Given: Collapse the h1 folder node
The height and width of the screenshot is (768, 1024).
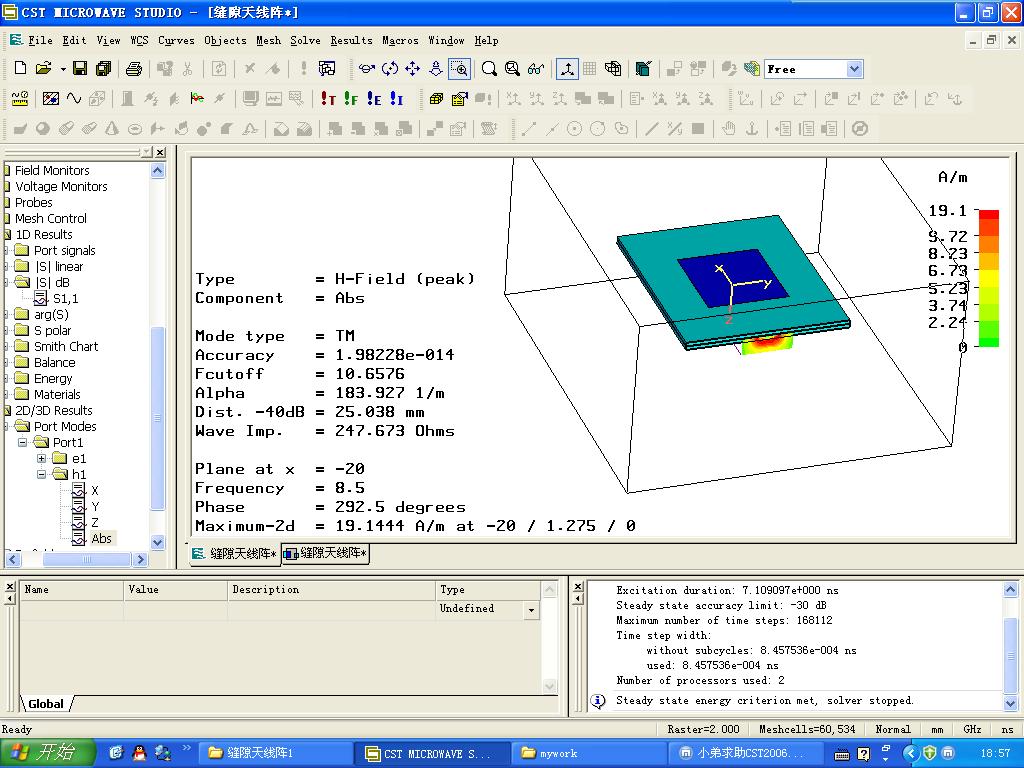Looking at the screenshot, I should tap(41, 474).
